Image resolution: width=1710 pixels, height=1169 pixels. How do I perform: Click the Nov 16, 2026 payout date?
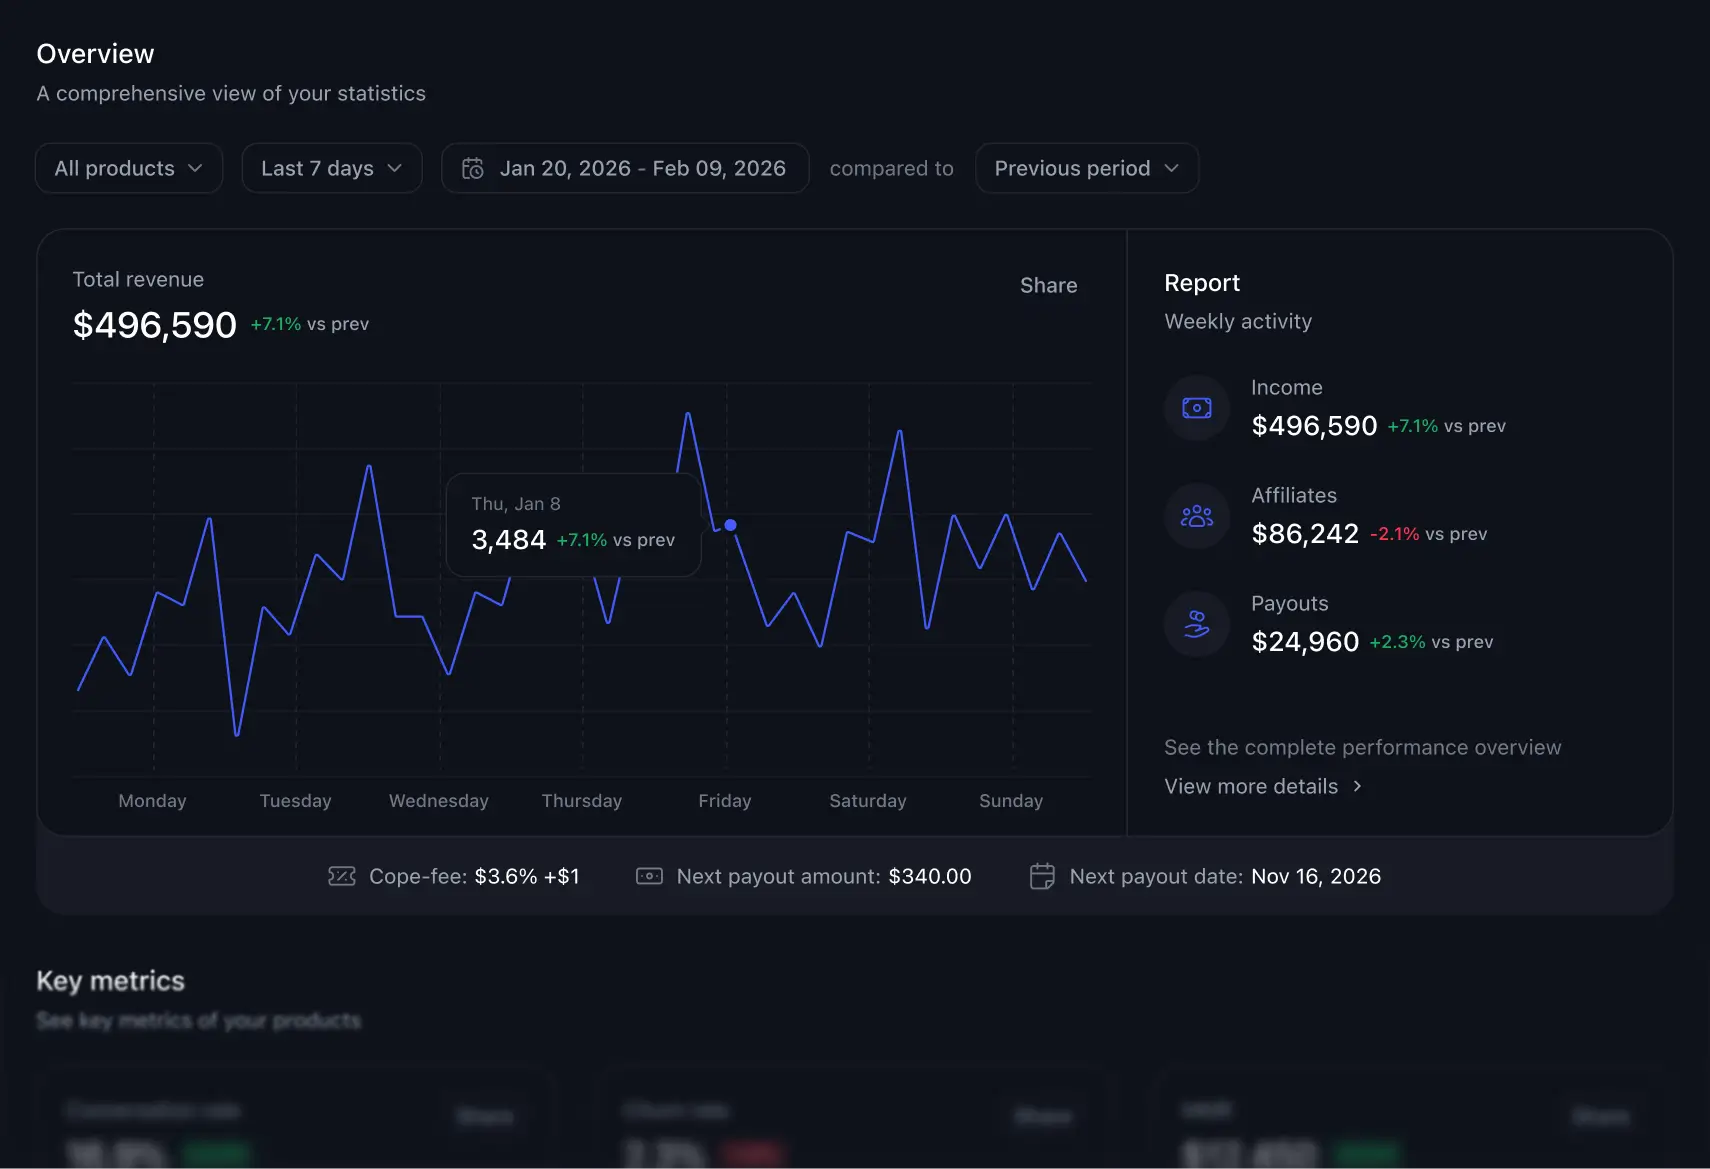pyautogui.click(x=1316, y=876)
